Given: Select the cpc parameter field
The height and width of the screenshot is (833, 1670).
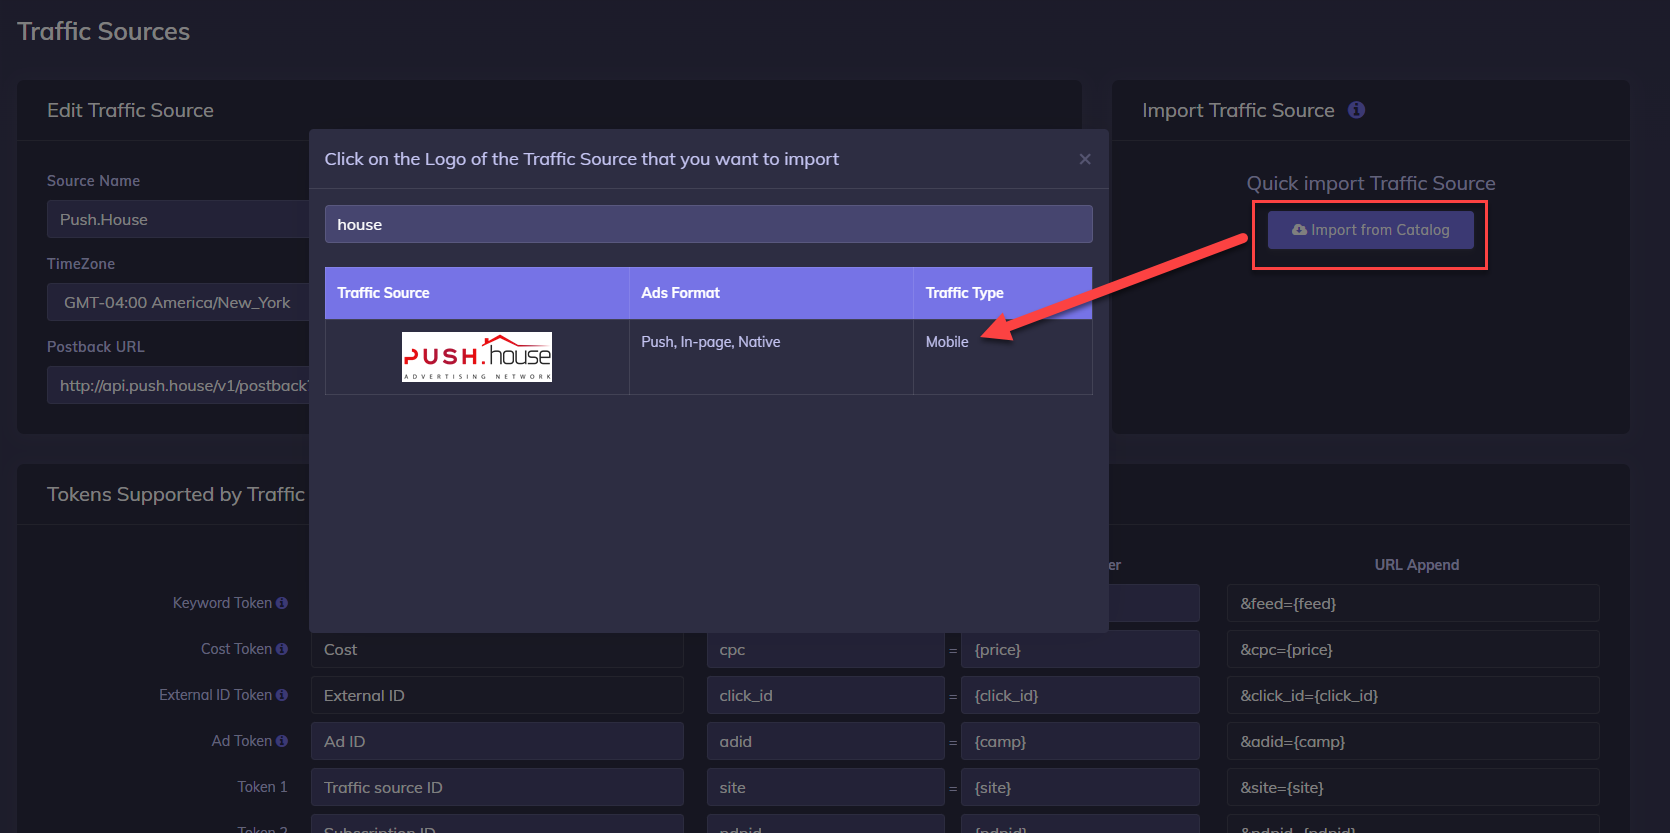Looking at the screenshot, I should 825,649.
